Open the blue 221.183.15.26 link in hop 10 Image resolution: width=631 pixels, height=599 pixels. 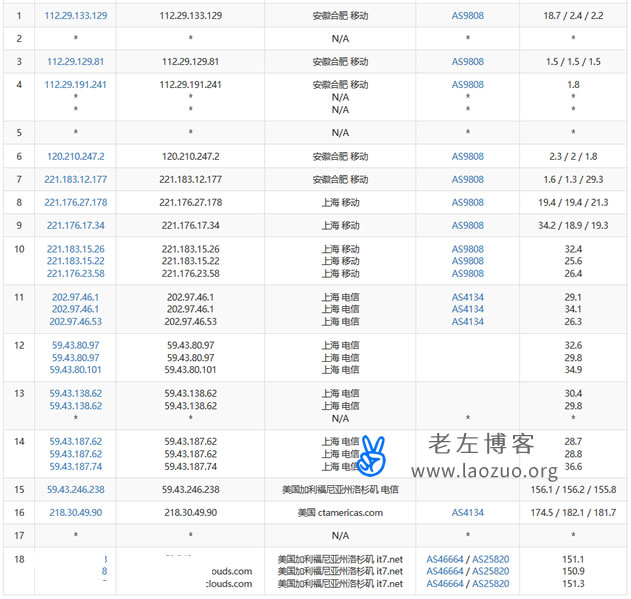[76, 249]
